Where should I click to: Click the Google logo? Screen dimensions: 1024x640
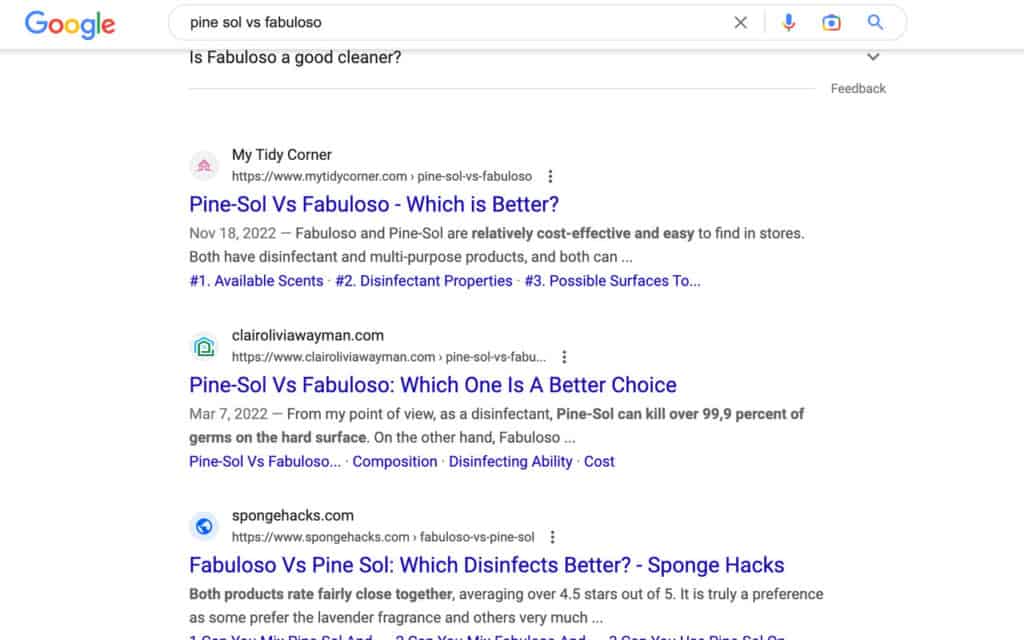[x=70, y=23]
